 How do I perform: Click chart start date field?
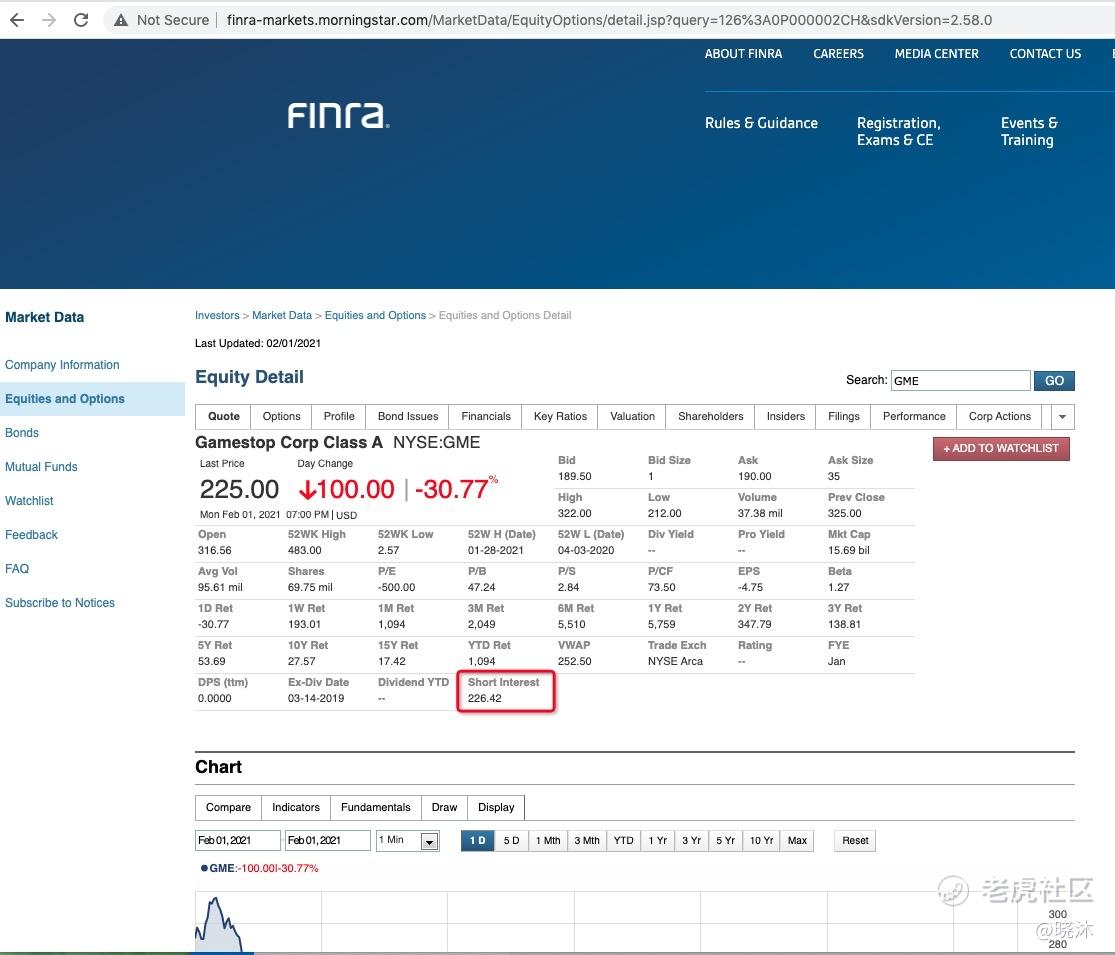[238, 841]
